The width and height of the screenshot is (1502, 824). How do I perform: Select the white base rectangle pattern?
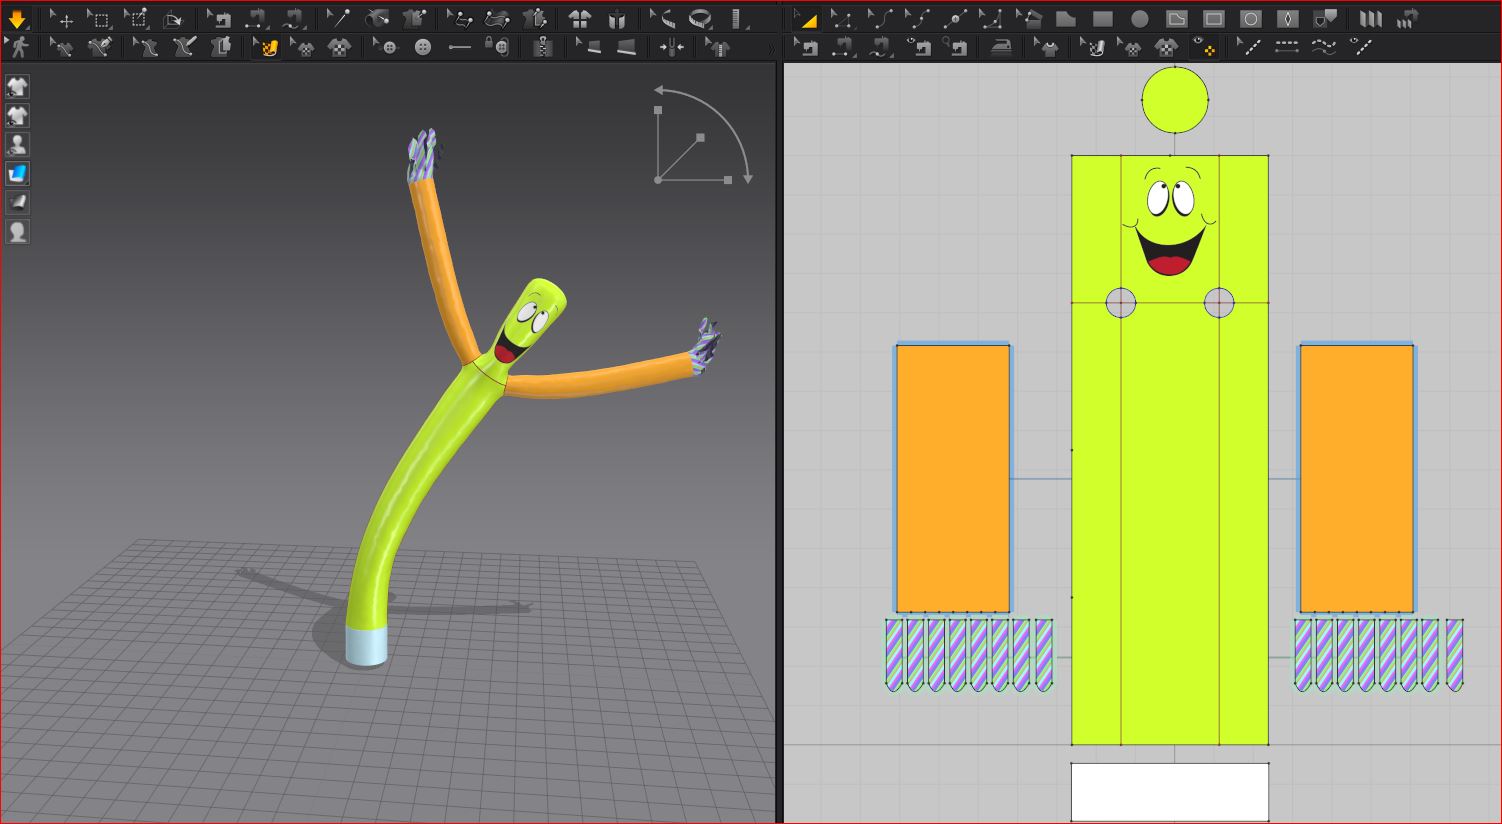[x=1169, y=792]
